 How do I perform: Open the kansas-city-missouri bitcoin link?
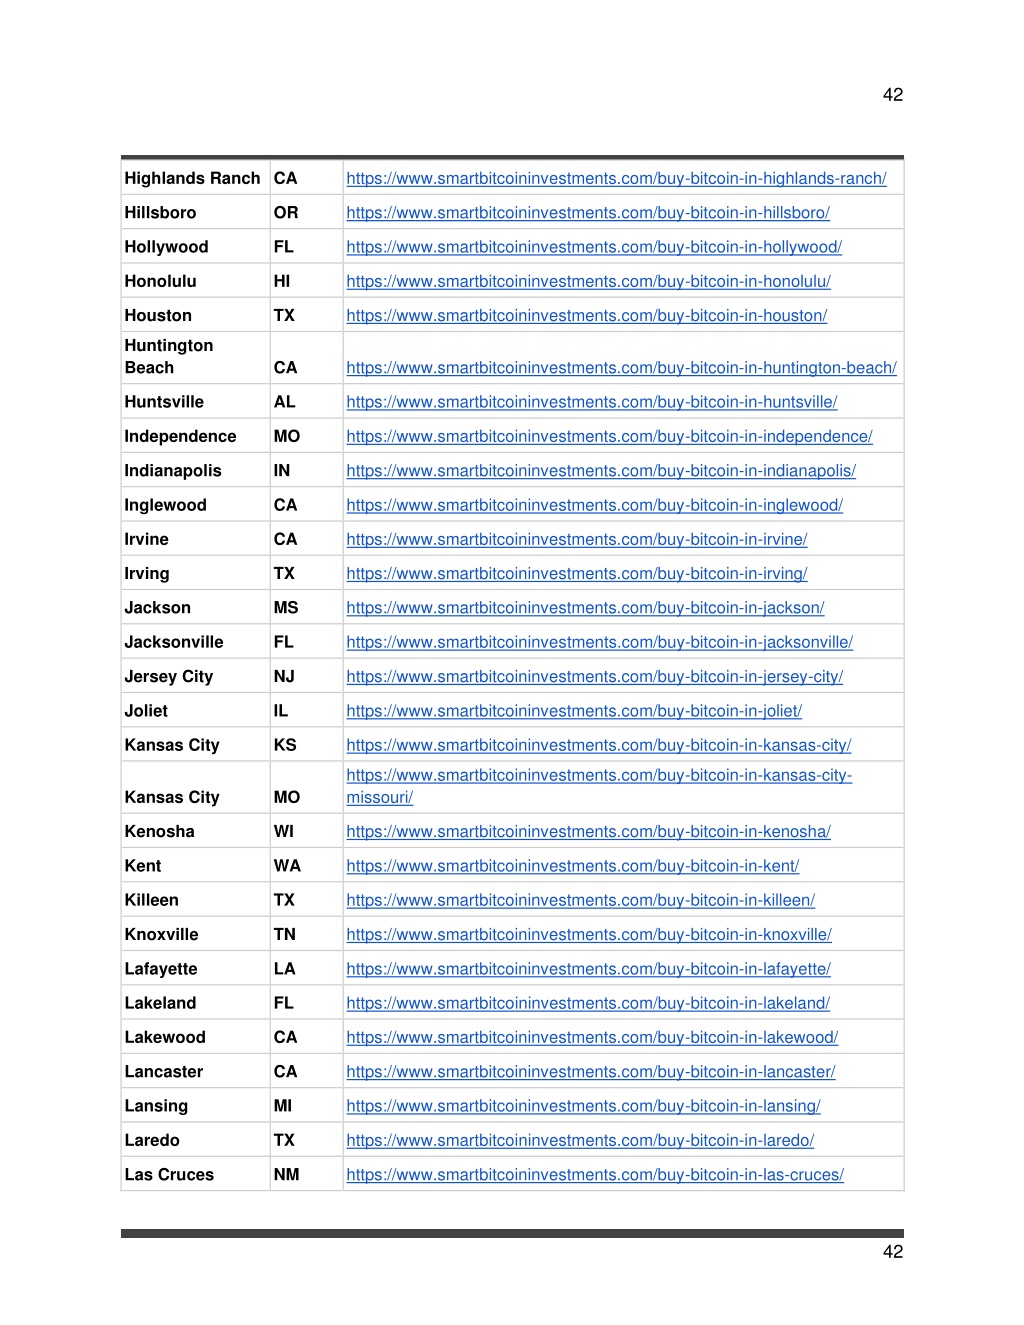[599, 786]
